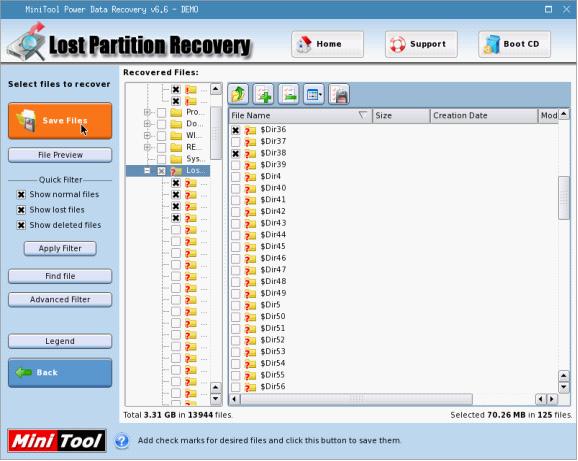This screenshot has height=461, width=578.
Task: Click the file list scroll down arrow
Action: pyautogui.click(x=564, y=388)
